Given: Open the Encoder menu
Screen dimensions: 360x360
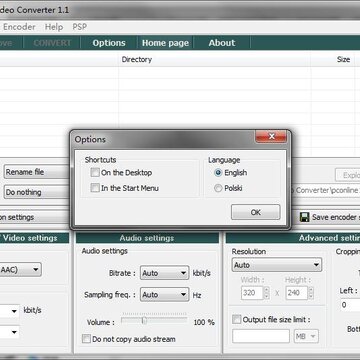Looking at the screenshot, I should (x=19, y=27).
